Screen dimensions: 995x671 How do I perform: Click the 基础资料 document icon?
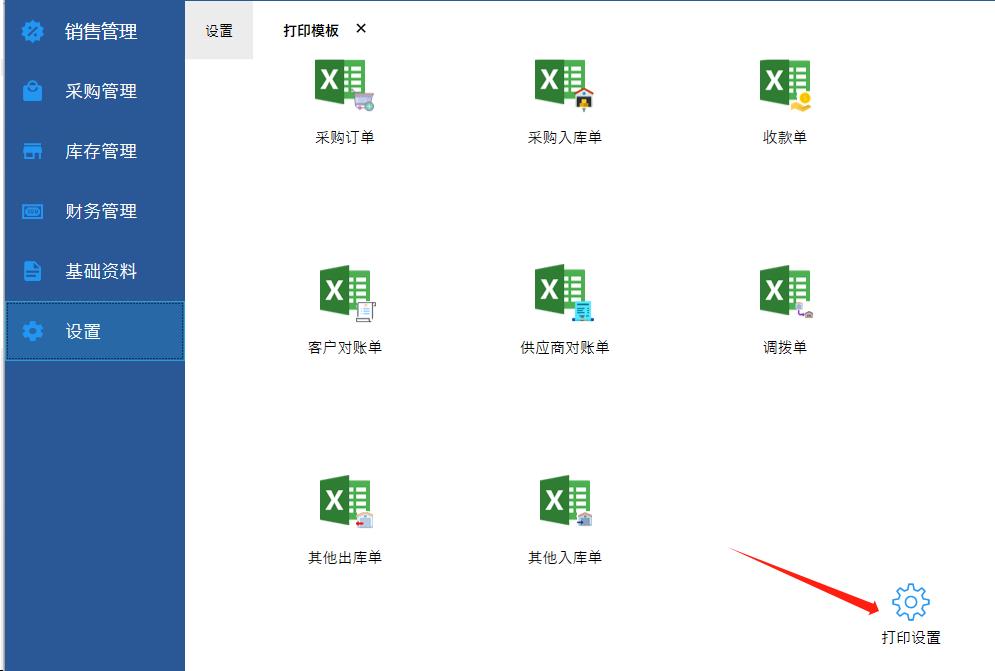(32, 271)
